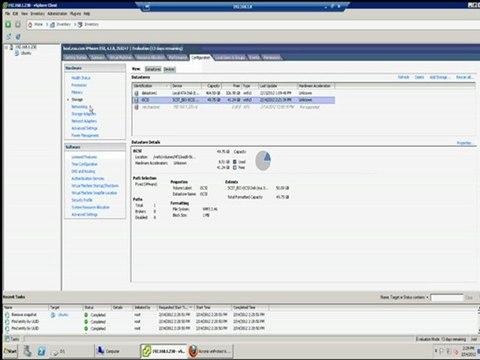Click the Add Storage link

click(x=440, y=77)
